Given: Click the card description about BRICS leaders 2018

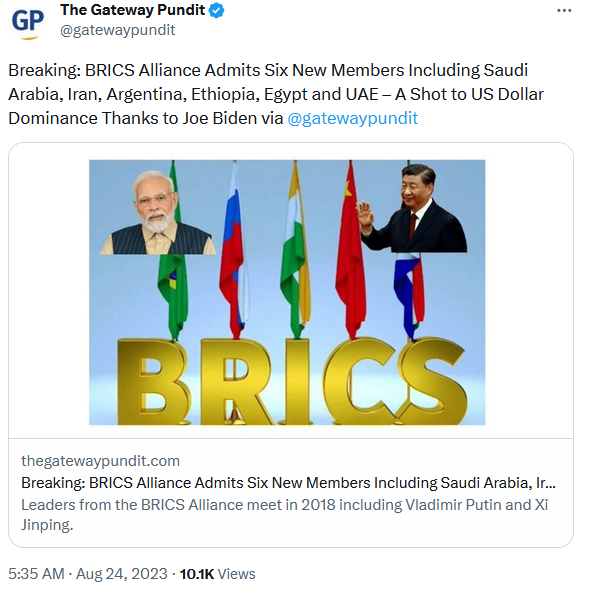Looking at the screenshot, I should [285, 515].
